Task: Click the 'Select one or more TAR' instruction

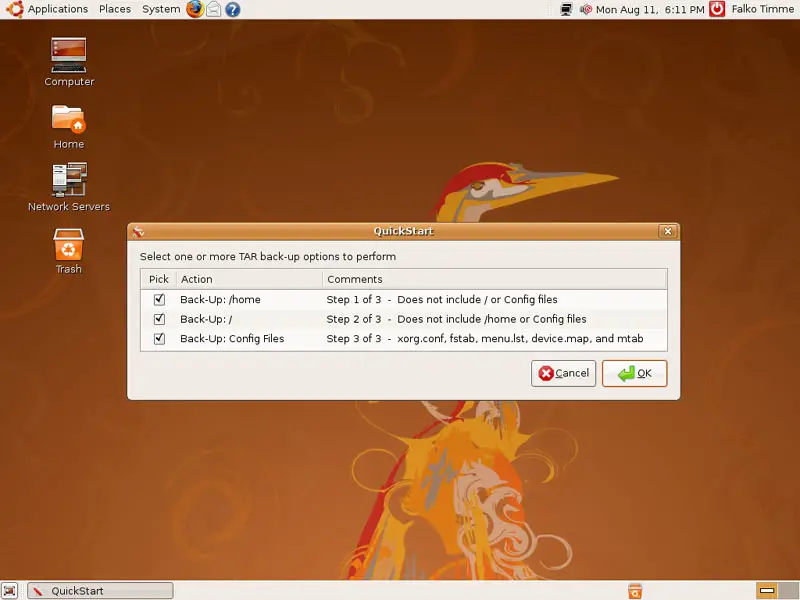Action: pos(268,257)
